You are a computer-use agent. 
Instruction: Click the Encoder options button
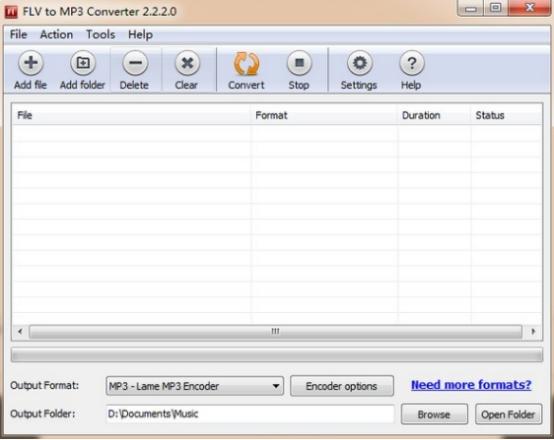click(342, 386)
